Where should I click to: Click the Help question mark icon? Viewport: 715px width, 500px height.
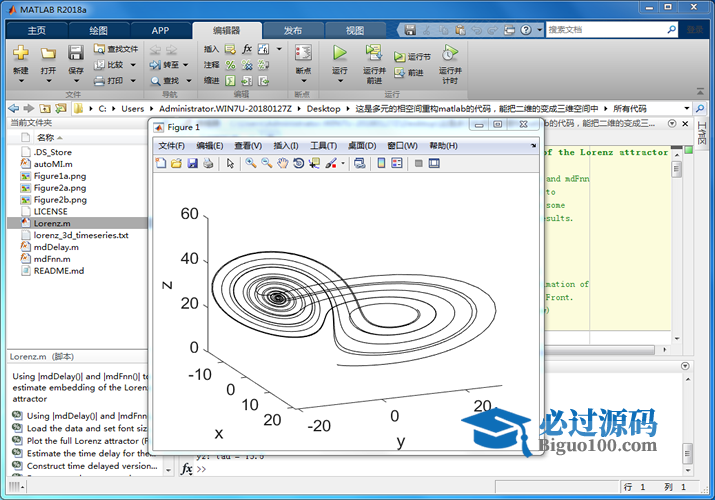click(526, 30)
